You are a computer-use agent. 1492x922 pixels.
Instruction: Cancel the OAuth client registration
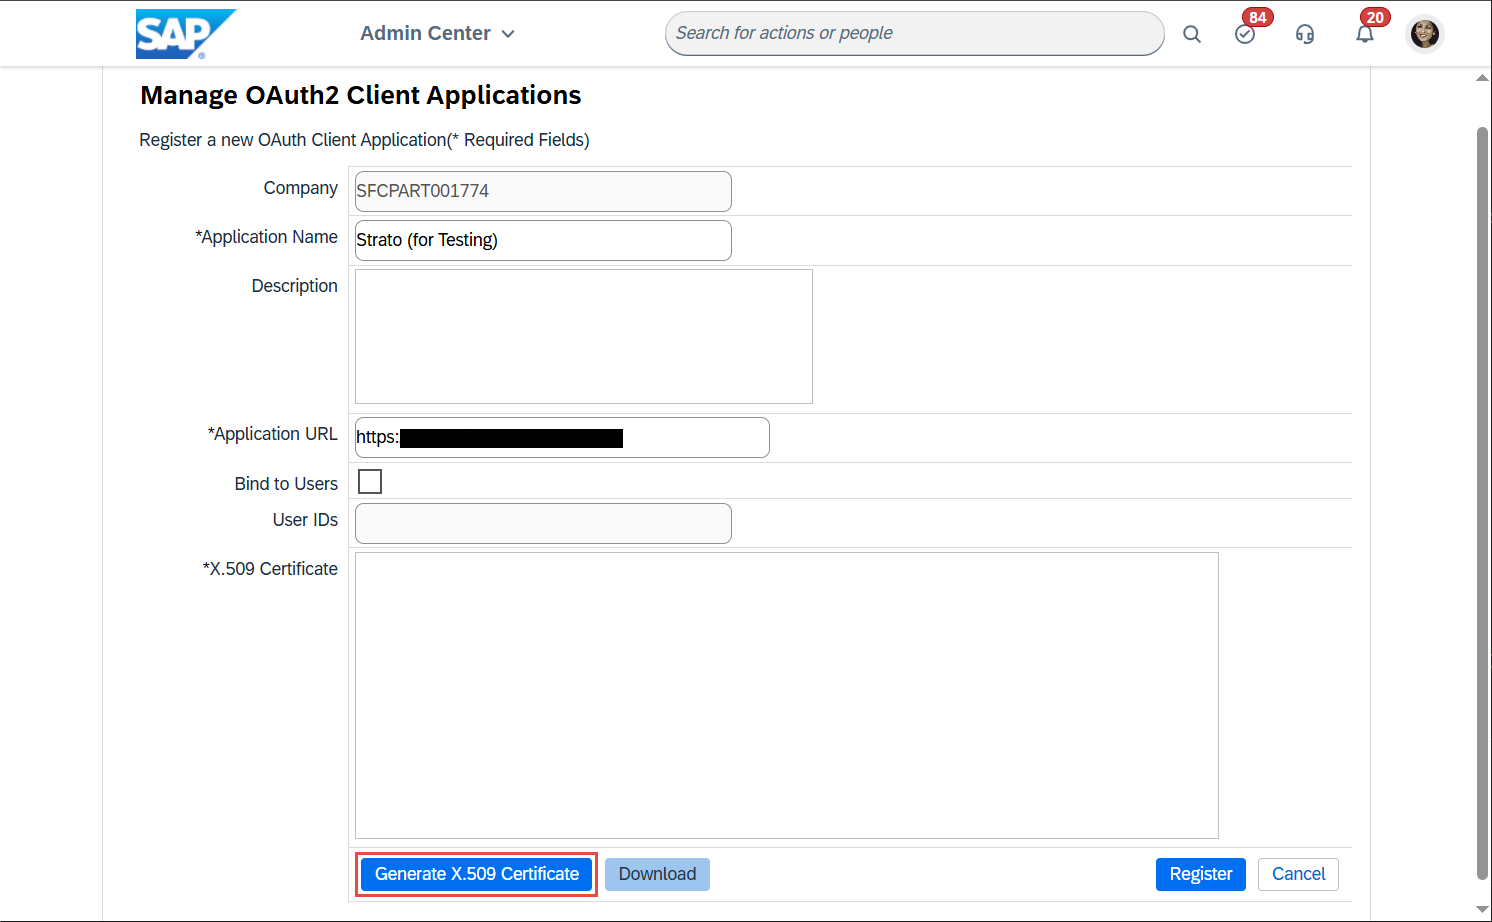[1298, 874]
